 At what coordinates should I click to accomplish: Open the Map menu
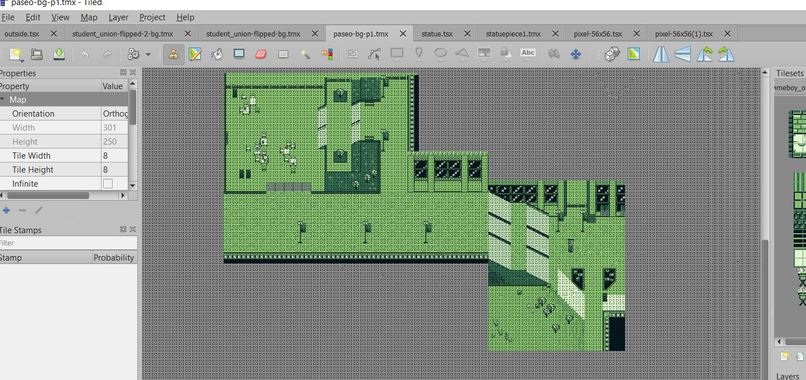pyautogui.click(x=89, y=17)
